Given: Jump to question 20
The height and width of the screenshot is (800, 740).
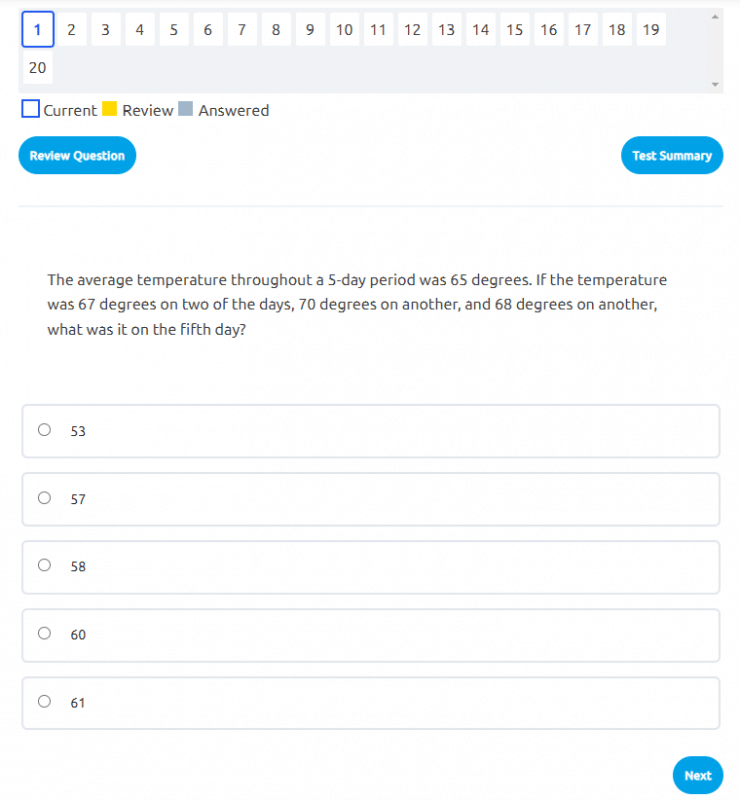Looking at the screenshot, I should click(x=37, y=68).
